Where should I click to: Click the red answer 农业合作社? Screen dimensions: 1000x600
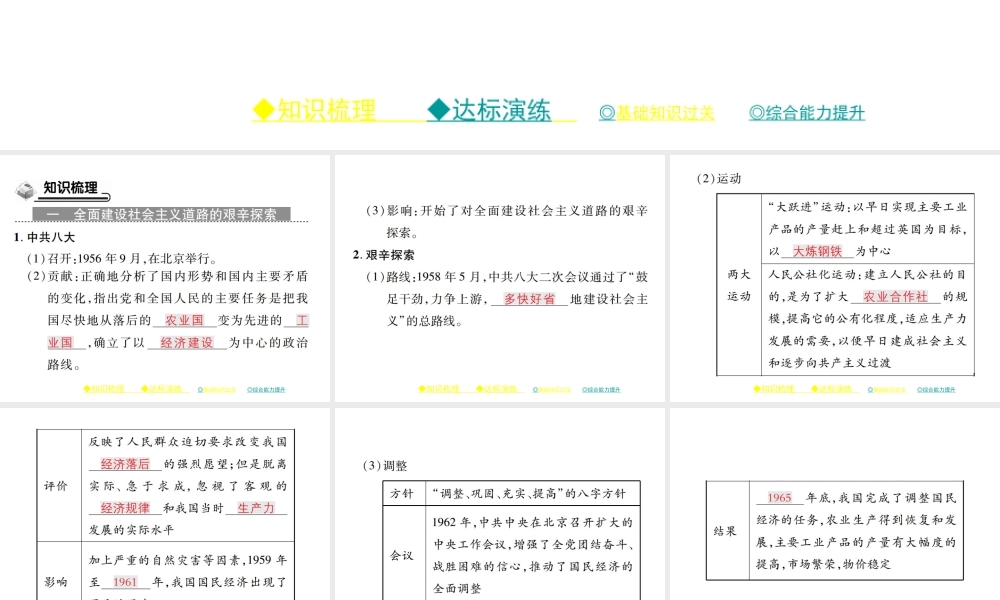tap(895, 296)
